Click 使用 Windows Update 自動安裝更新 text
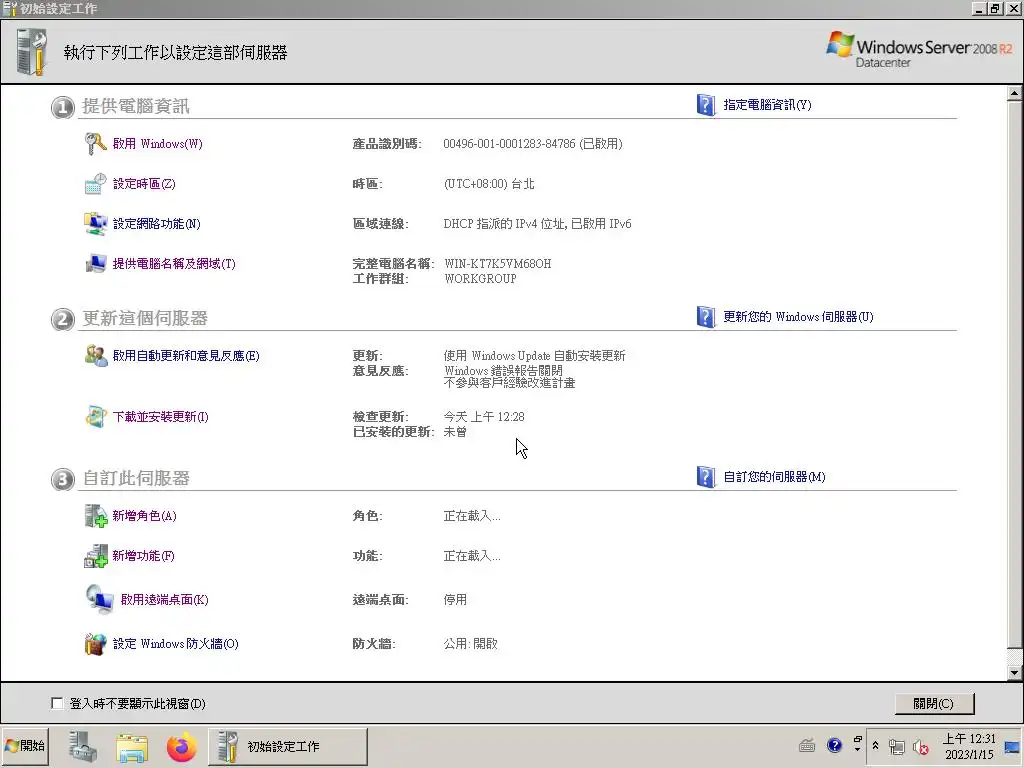The width and height of the screenshot is (1024, 768). coord(534,356)
